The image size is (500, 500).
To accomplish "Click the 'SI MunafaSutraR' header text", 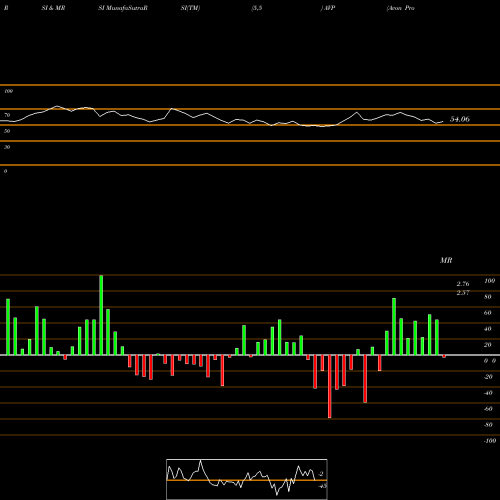I will (x=123, y=8).
